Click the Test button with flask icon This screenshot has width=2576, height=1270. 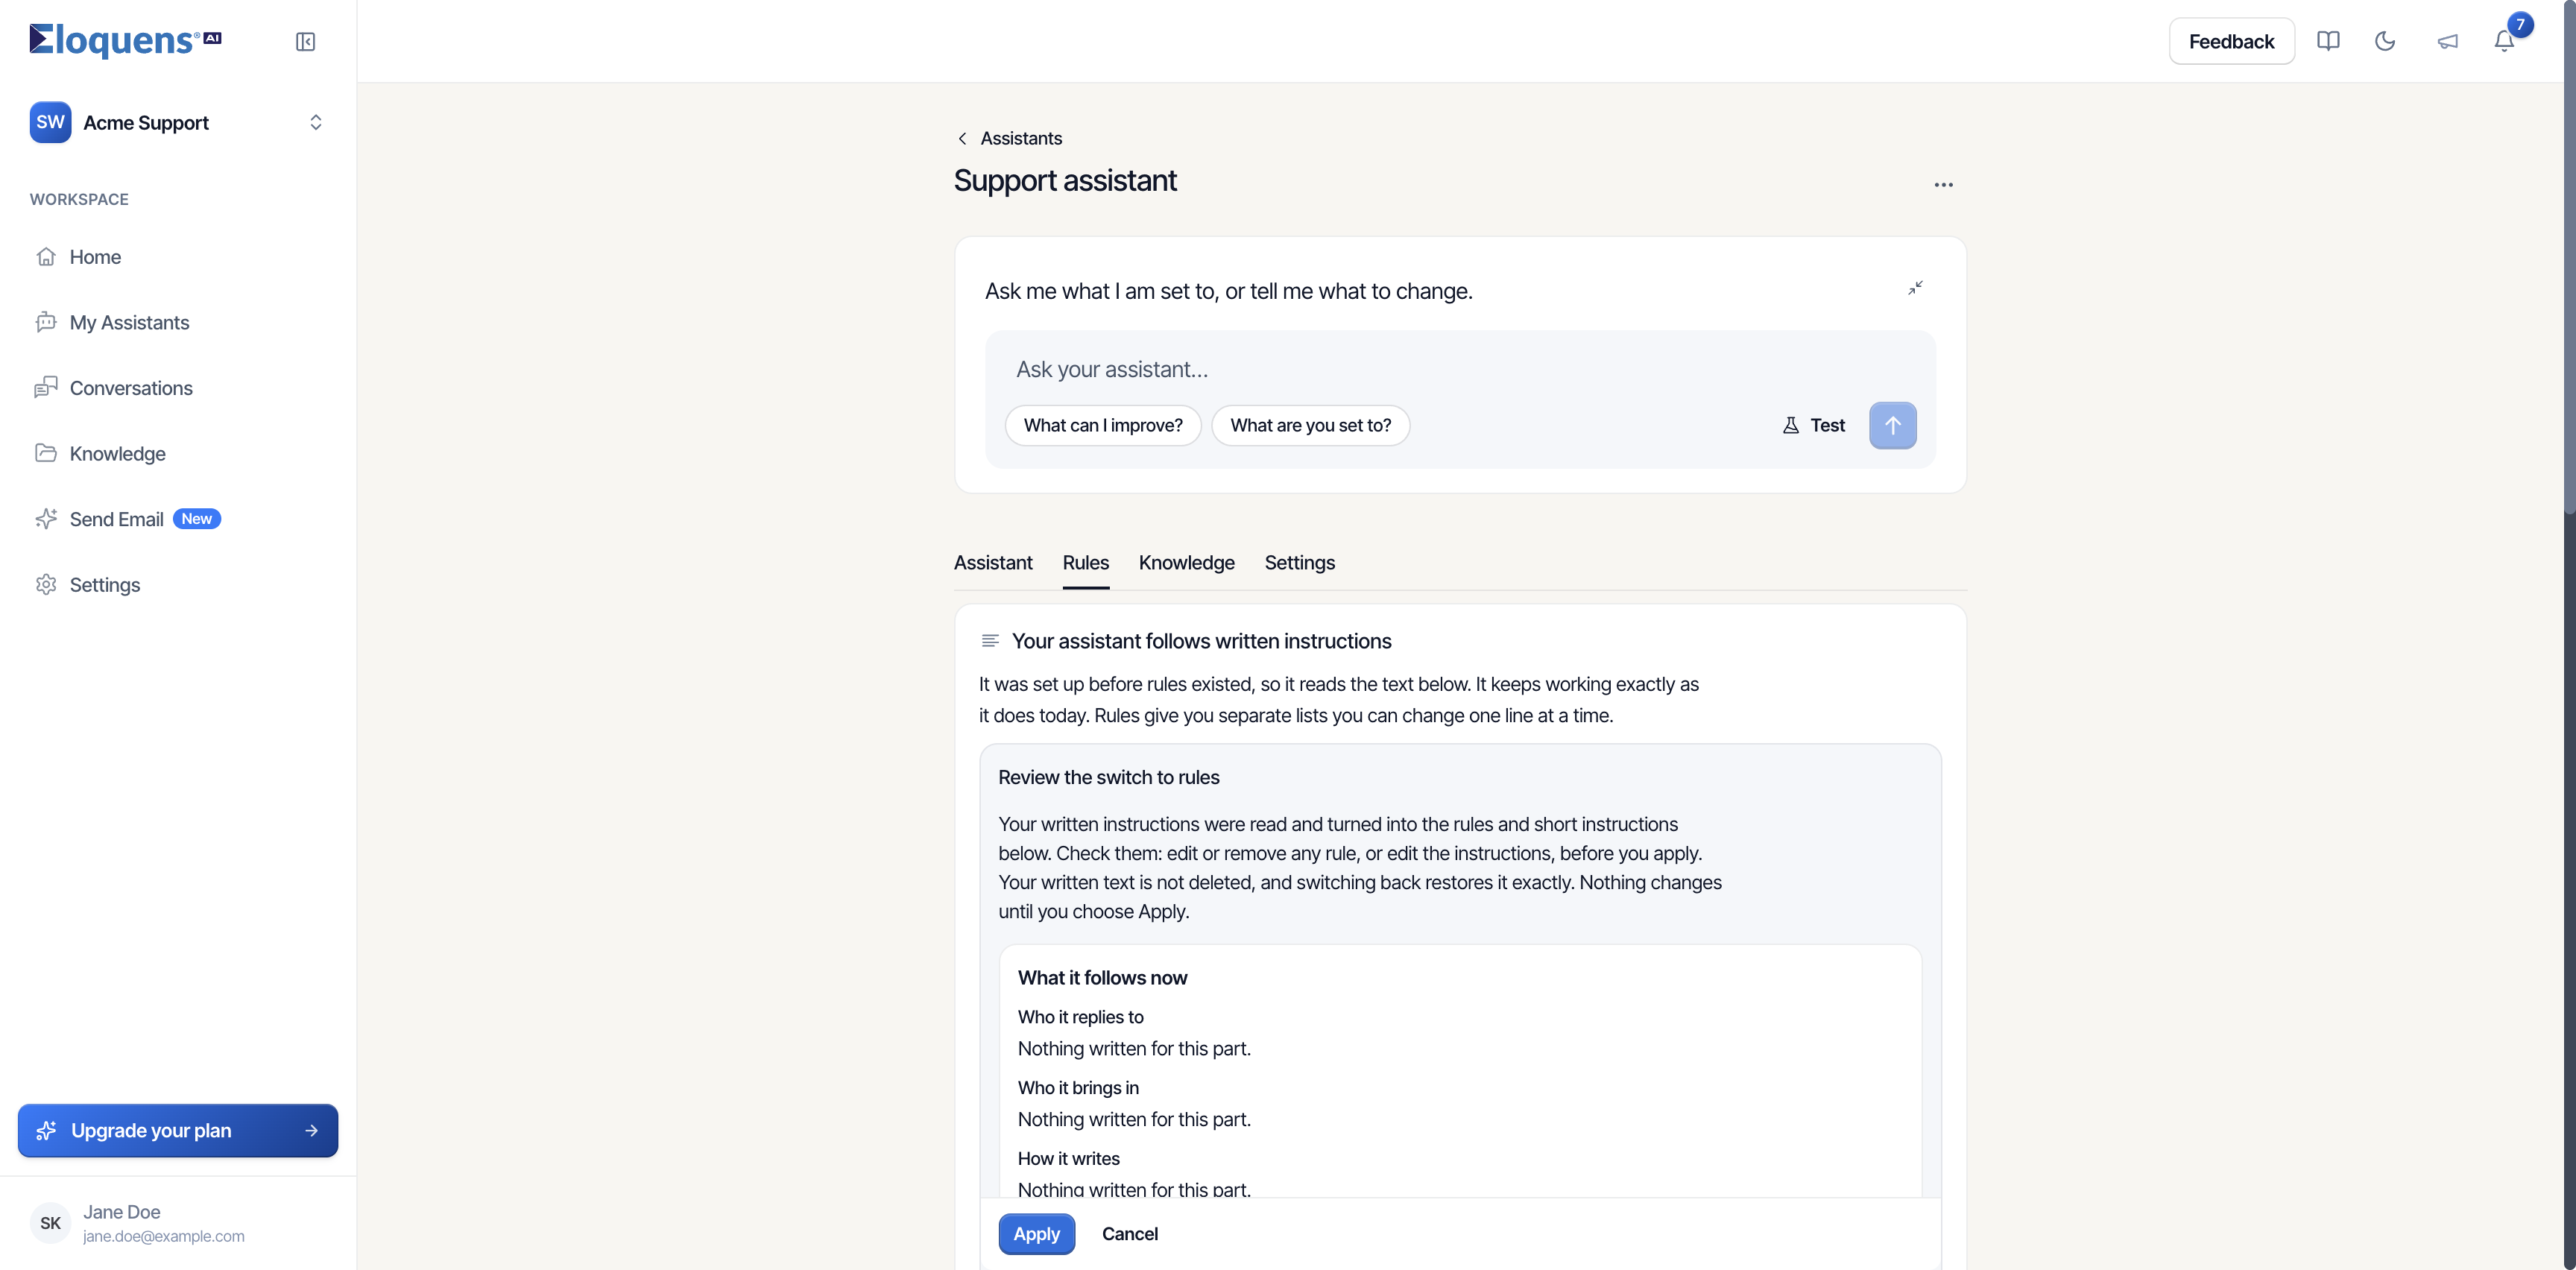(x=1813, y=425)
